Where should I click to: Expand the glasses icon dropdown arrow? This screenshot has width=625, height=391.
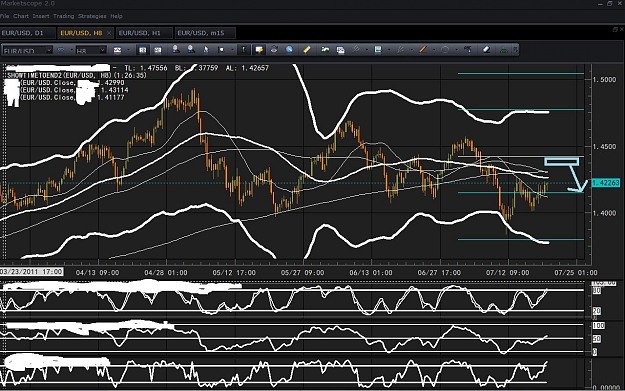point(72,50)
